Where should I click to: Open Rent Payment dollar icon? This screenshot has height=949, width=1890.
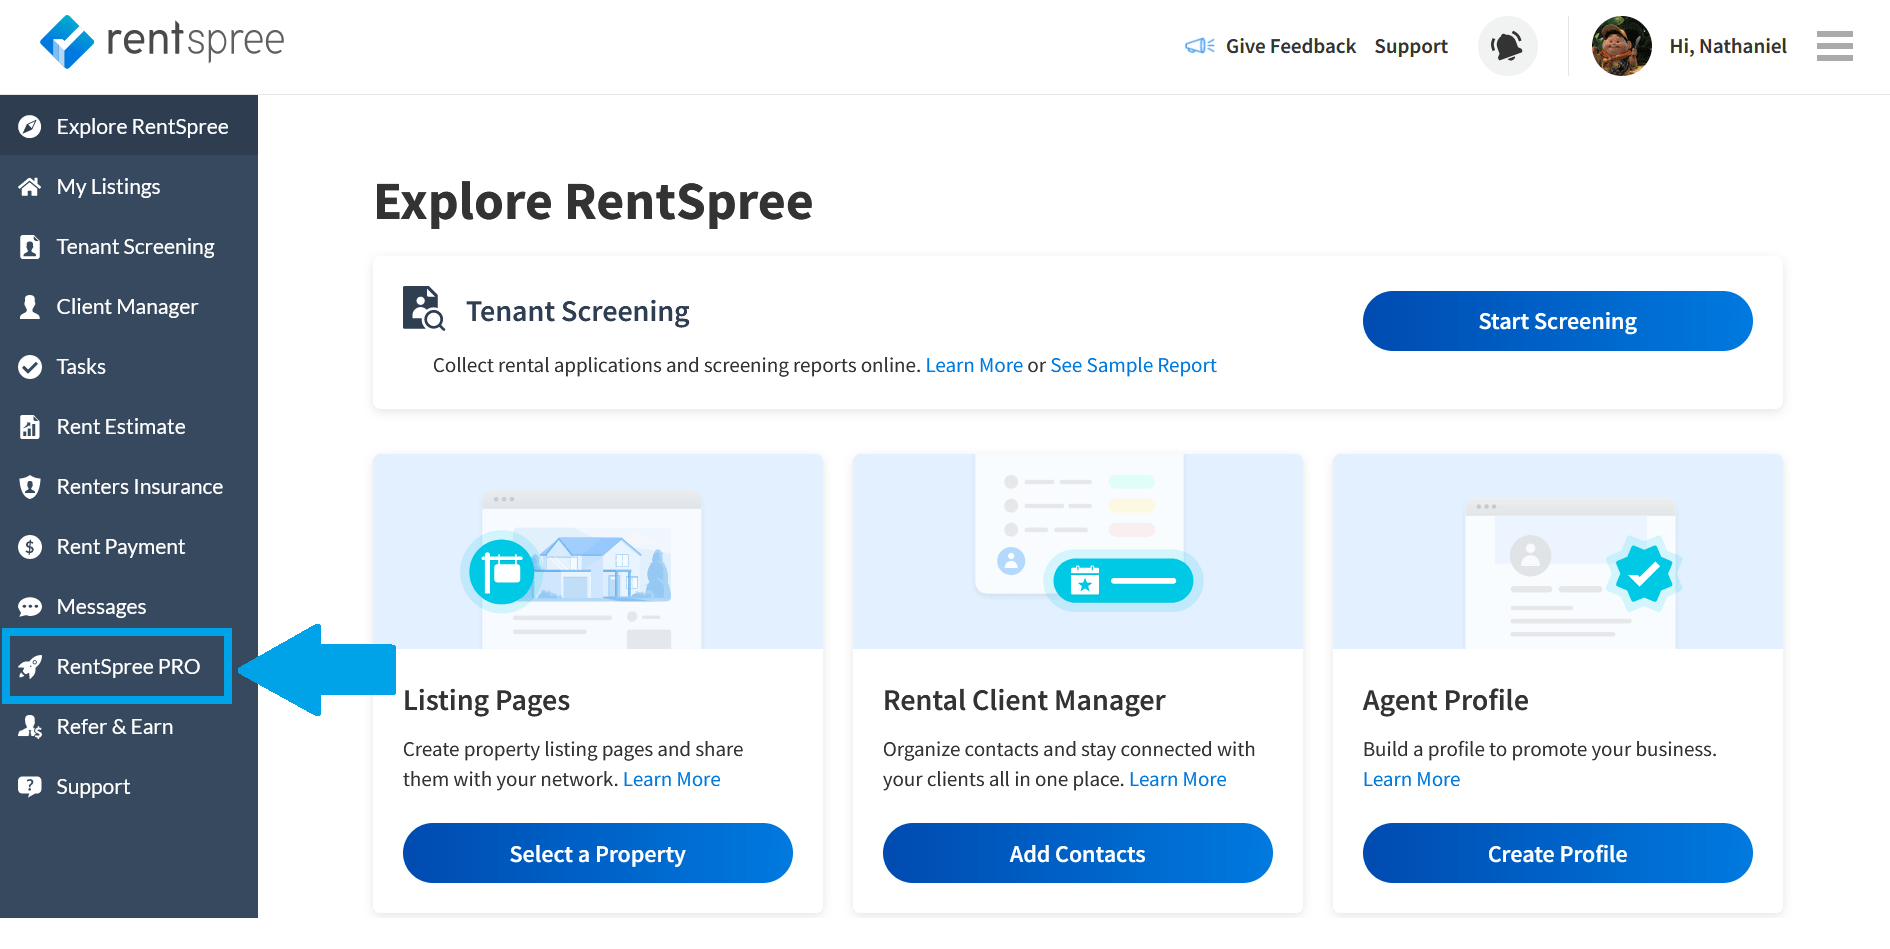pyautogui.click(x=31, y=546)
